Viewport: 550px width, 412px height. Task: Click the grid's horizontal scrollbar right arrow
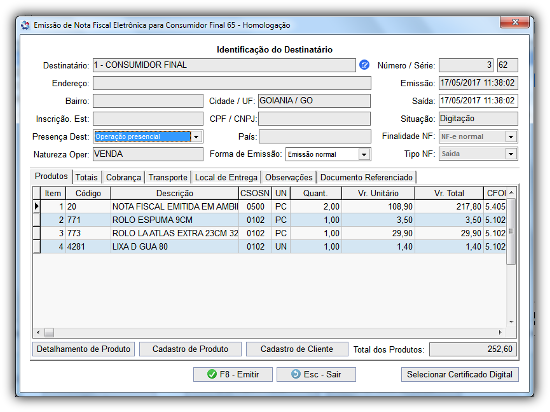point(500,332)
